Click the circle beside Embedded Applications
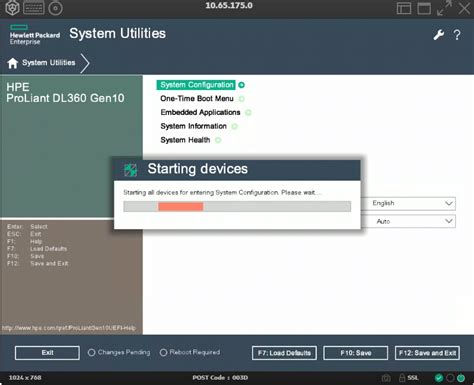The height and width of the screenshot is (385, 474). pos(248,113)
